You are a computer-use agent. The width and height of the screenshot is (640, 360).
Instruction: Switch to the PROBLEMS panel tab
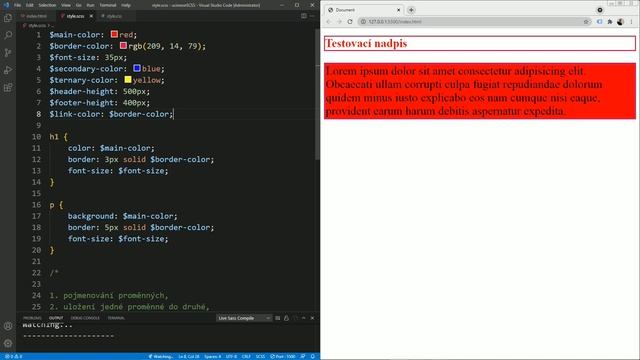point(32,318)
